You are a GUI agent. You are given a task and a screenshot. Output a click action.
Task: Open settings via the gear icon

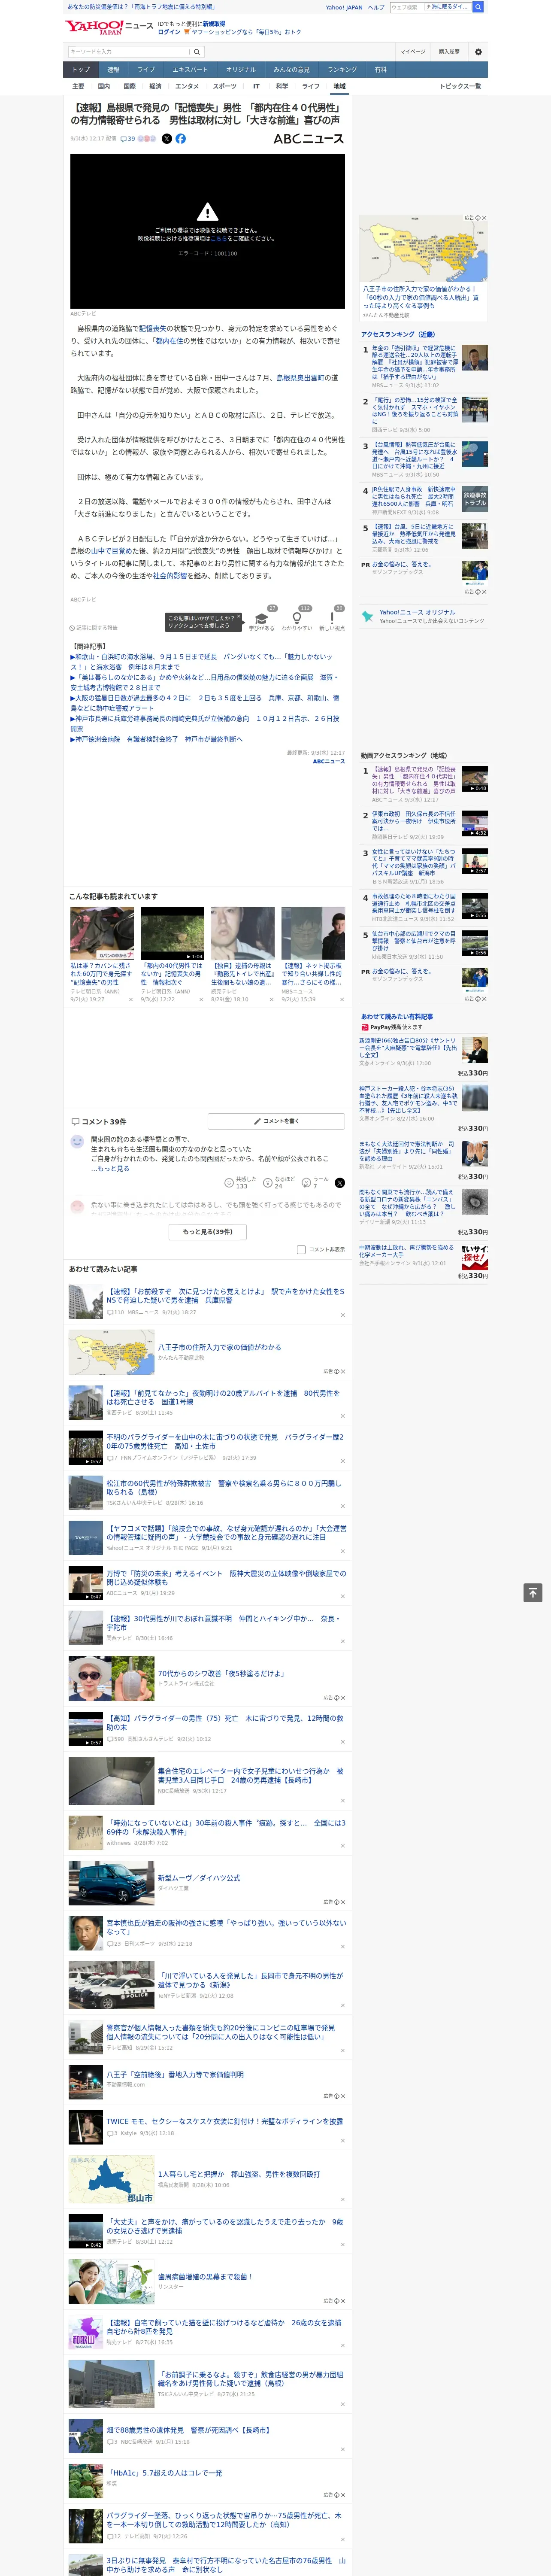(478, 52)
